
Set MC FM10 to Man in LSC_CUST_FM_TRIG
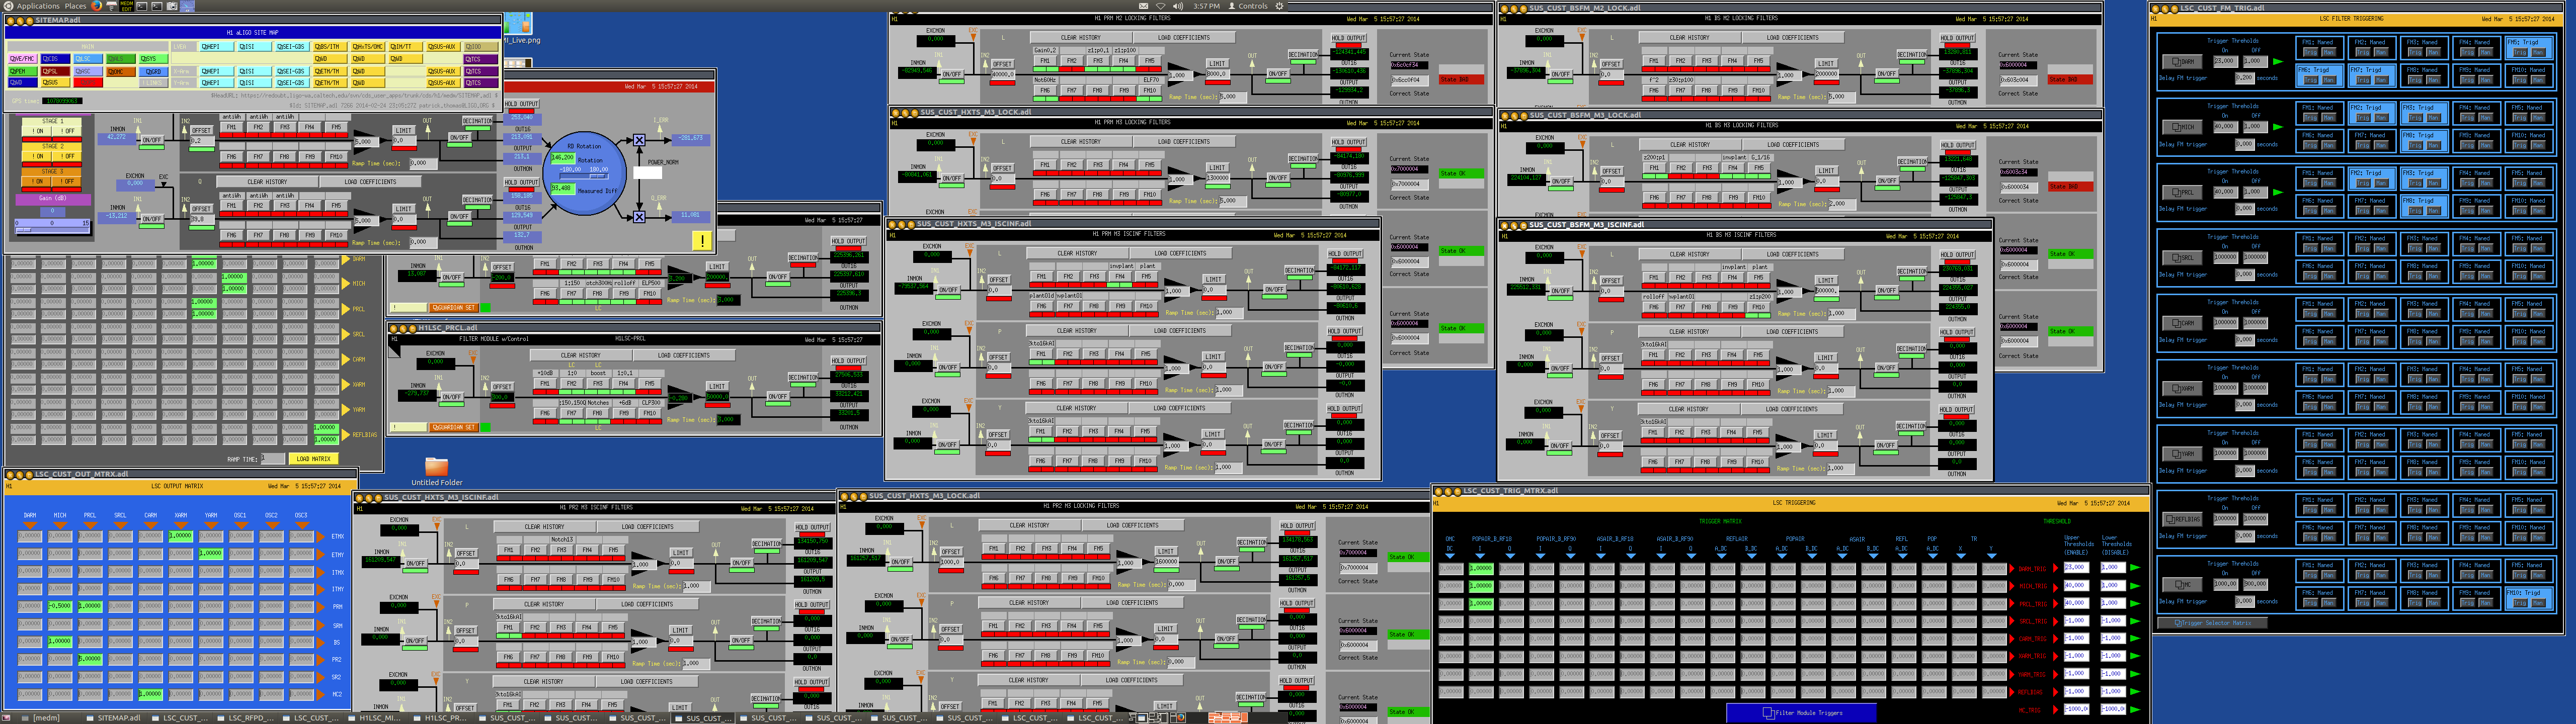click(x=2538, y=603)
